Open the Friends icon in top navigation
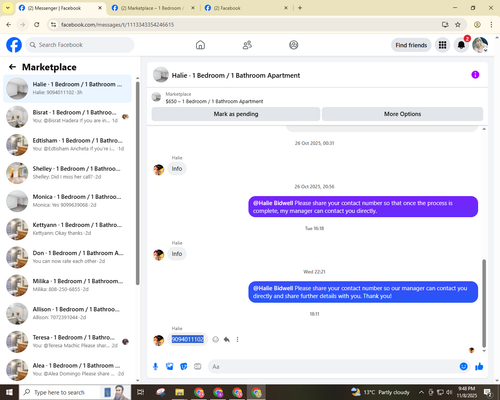500x400 pixels. tap(247, 45)
